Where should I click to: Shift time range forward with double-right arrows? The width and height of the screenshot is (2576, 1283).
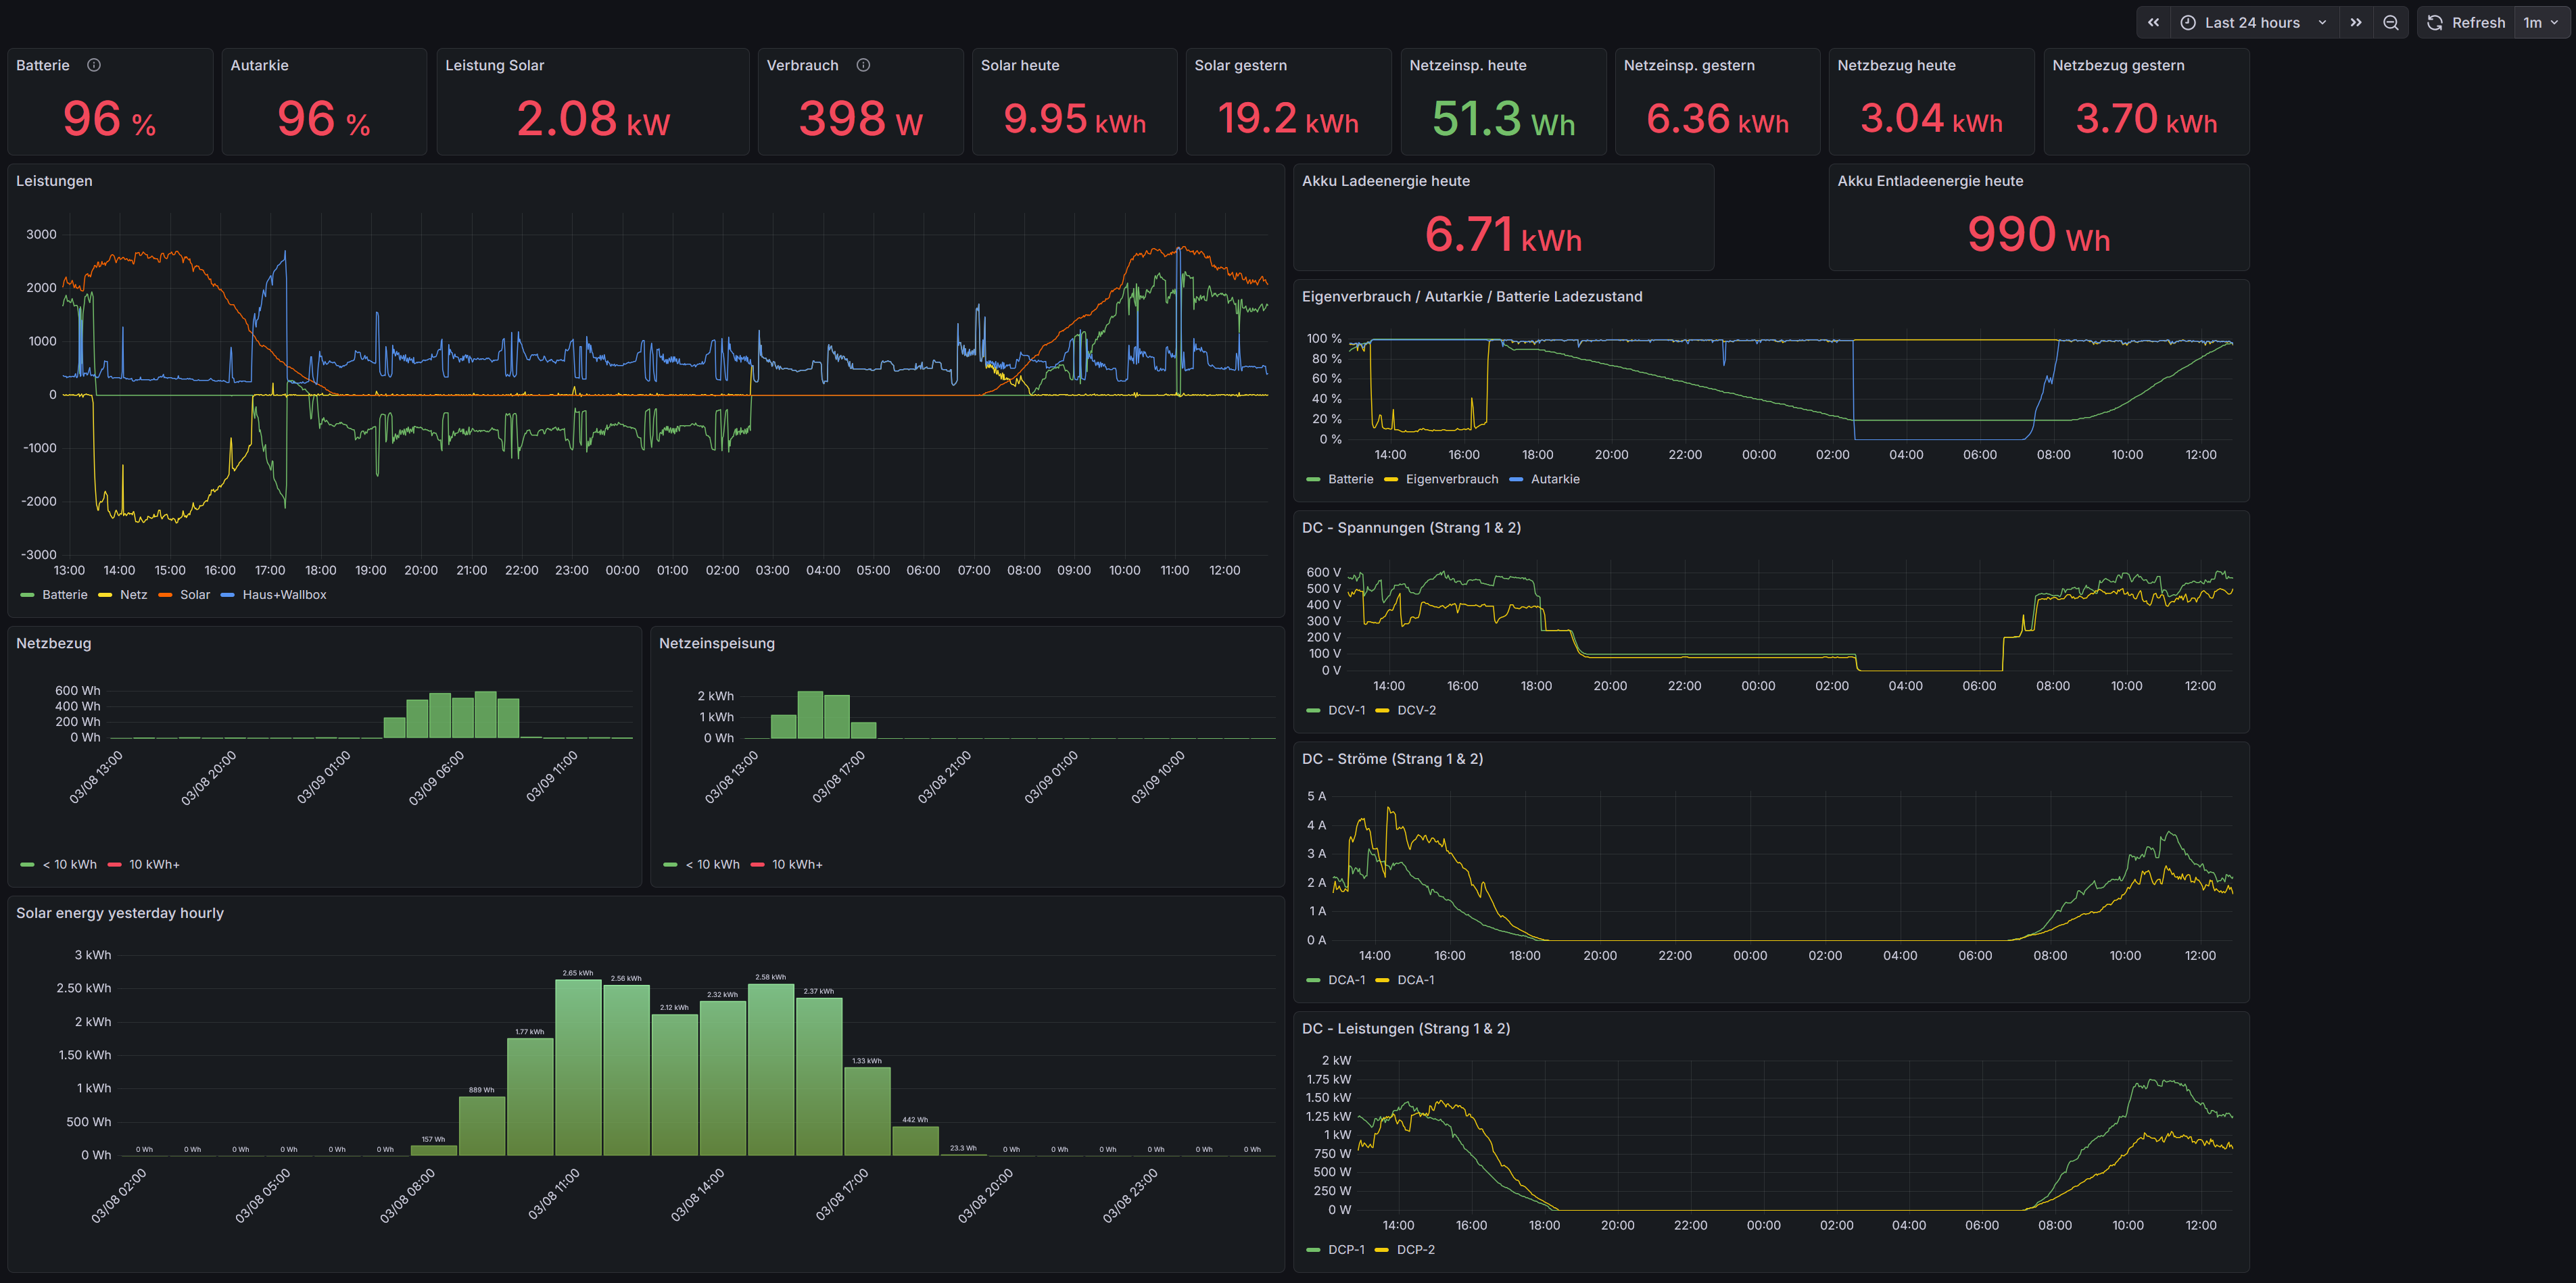coord(2356,22)
